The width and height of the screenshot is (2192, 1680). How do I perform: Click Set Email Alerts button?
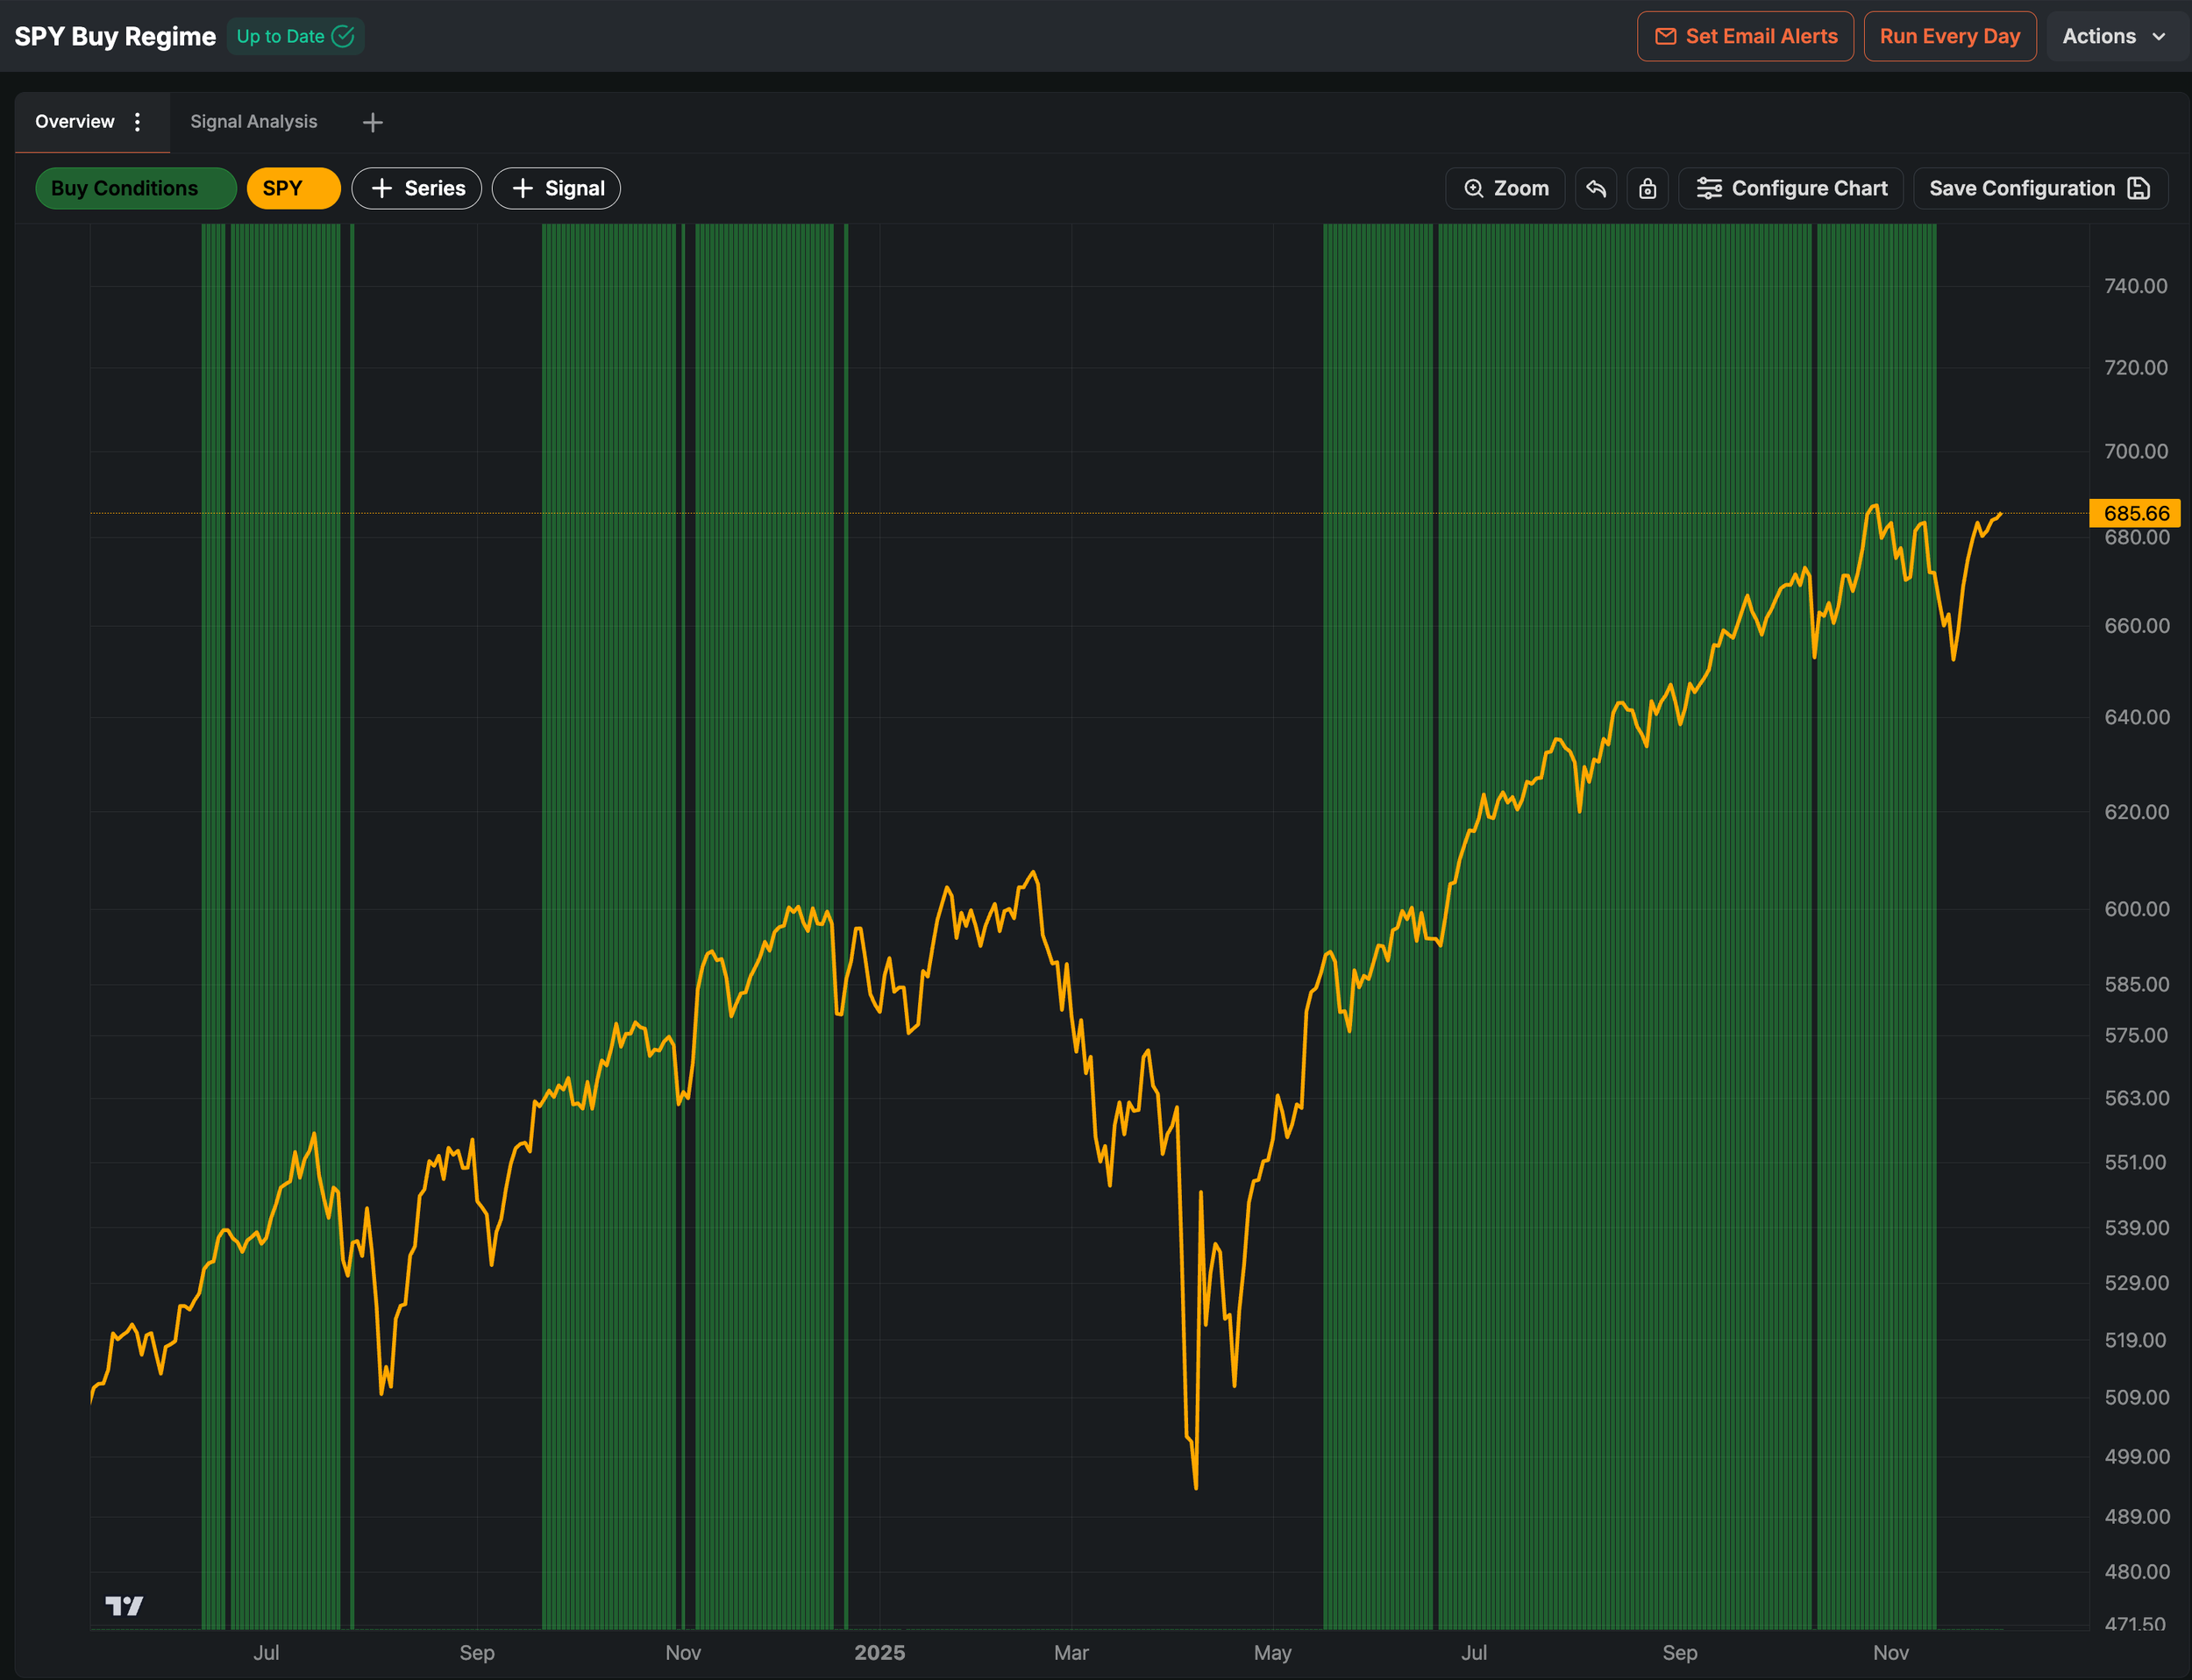click(1745, 36)
